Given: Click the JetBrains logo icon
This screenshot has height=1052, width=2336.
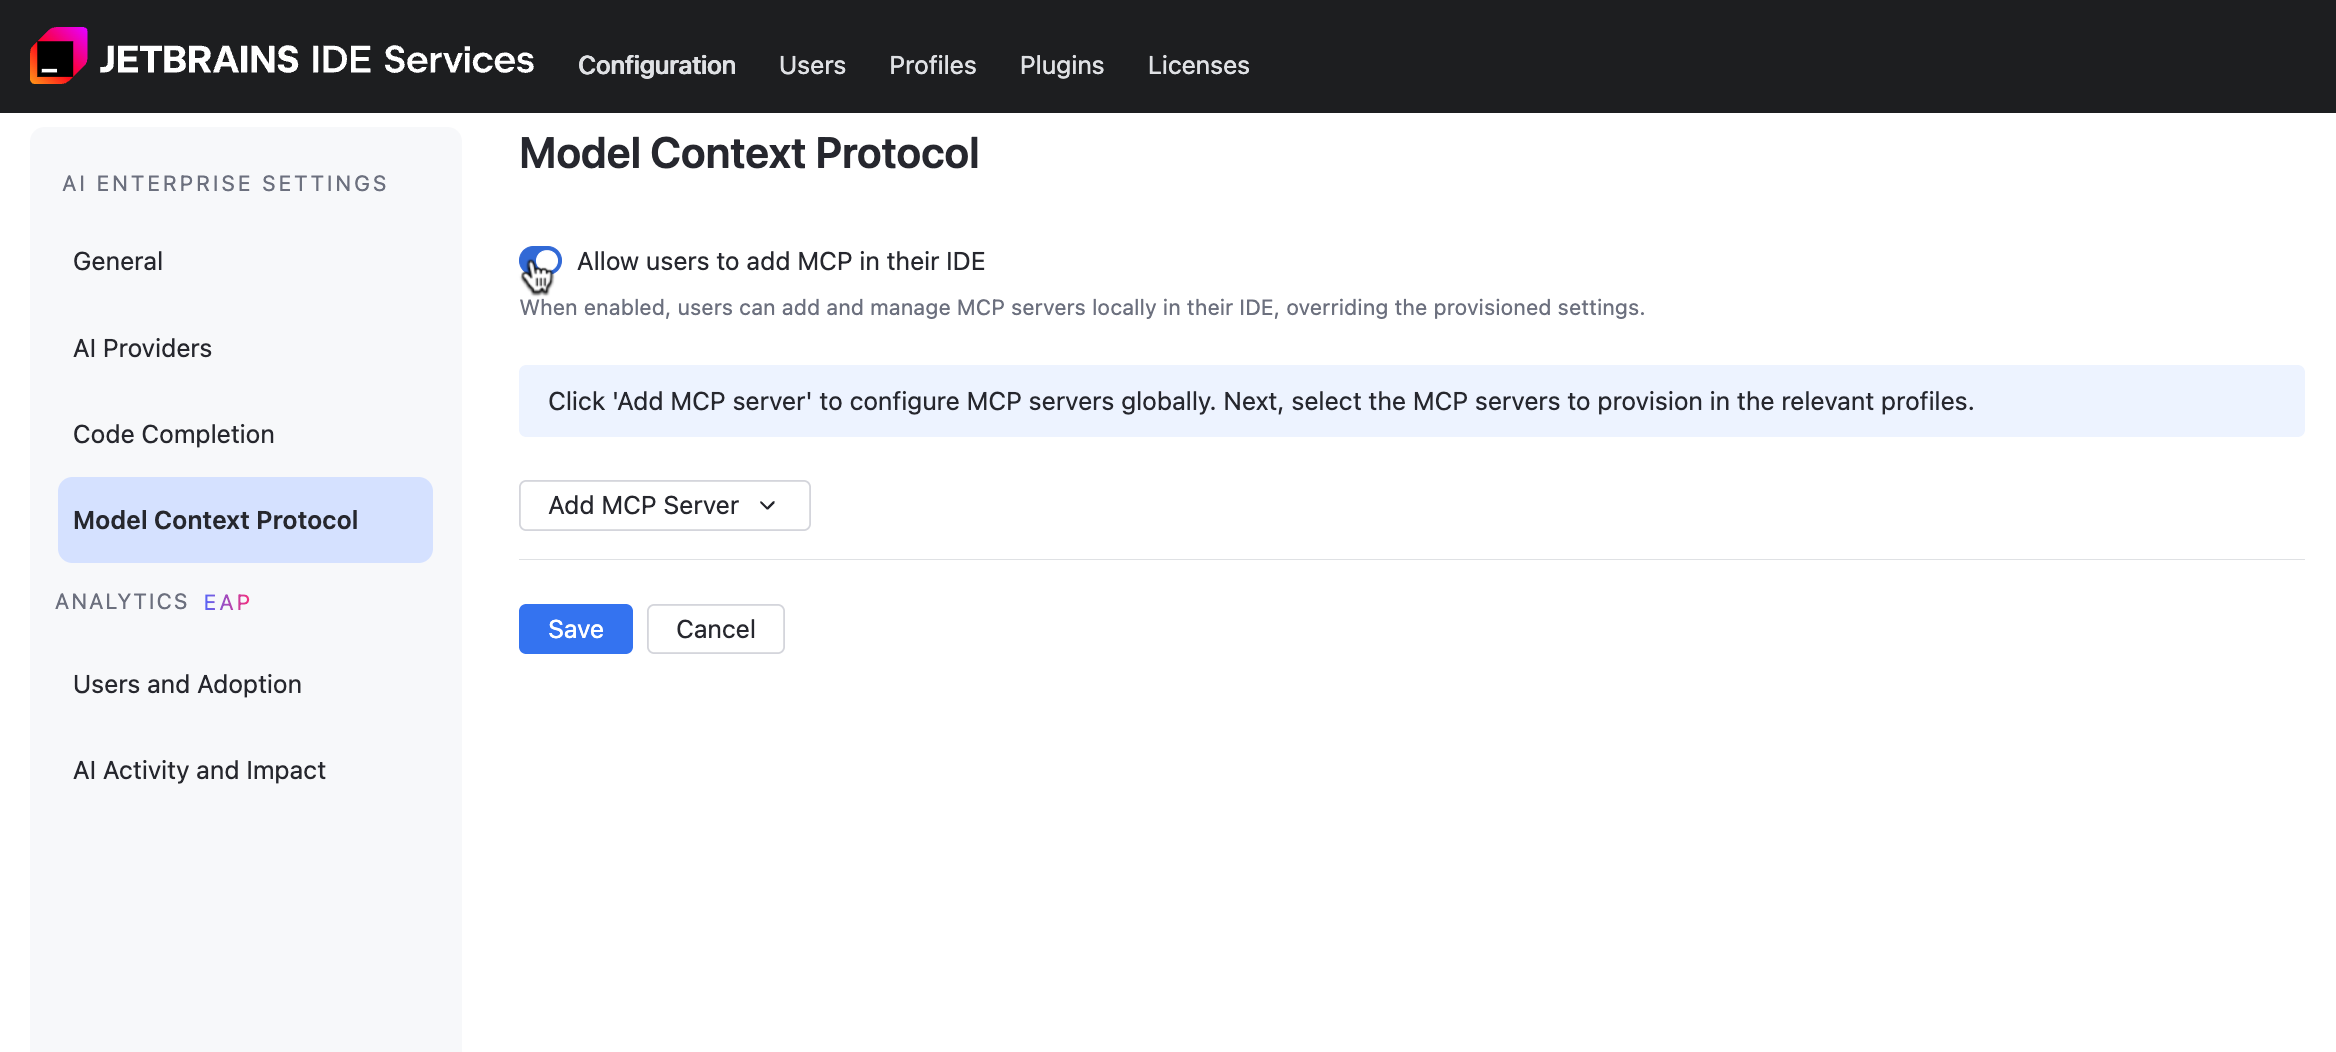Looking at the screenshot, I should [58, 56].
